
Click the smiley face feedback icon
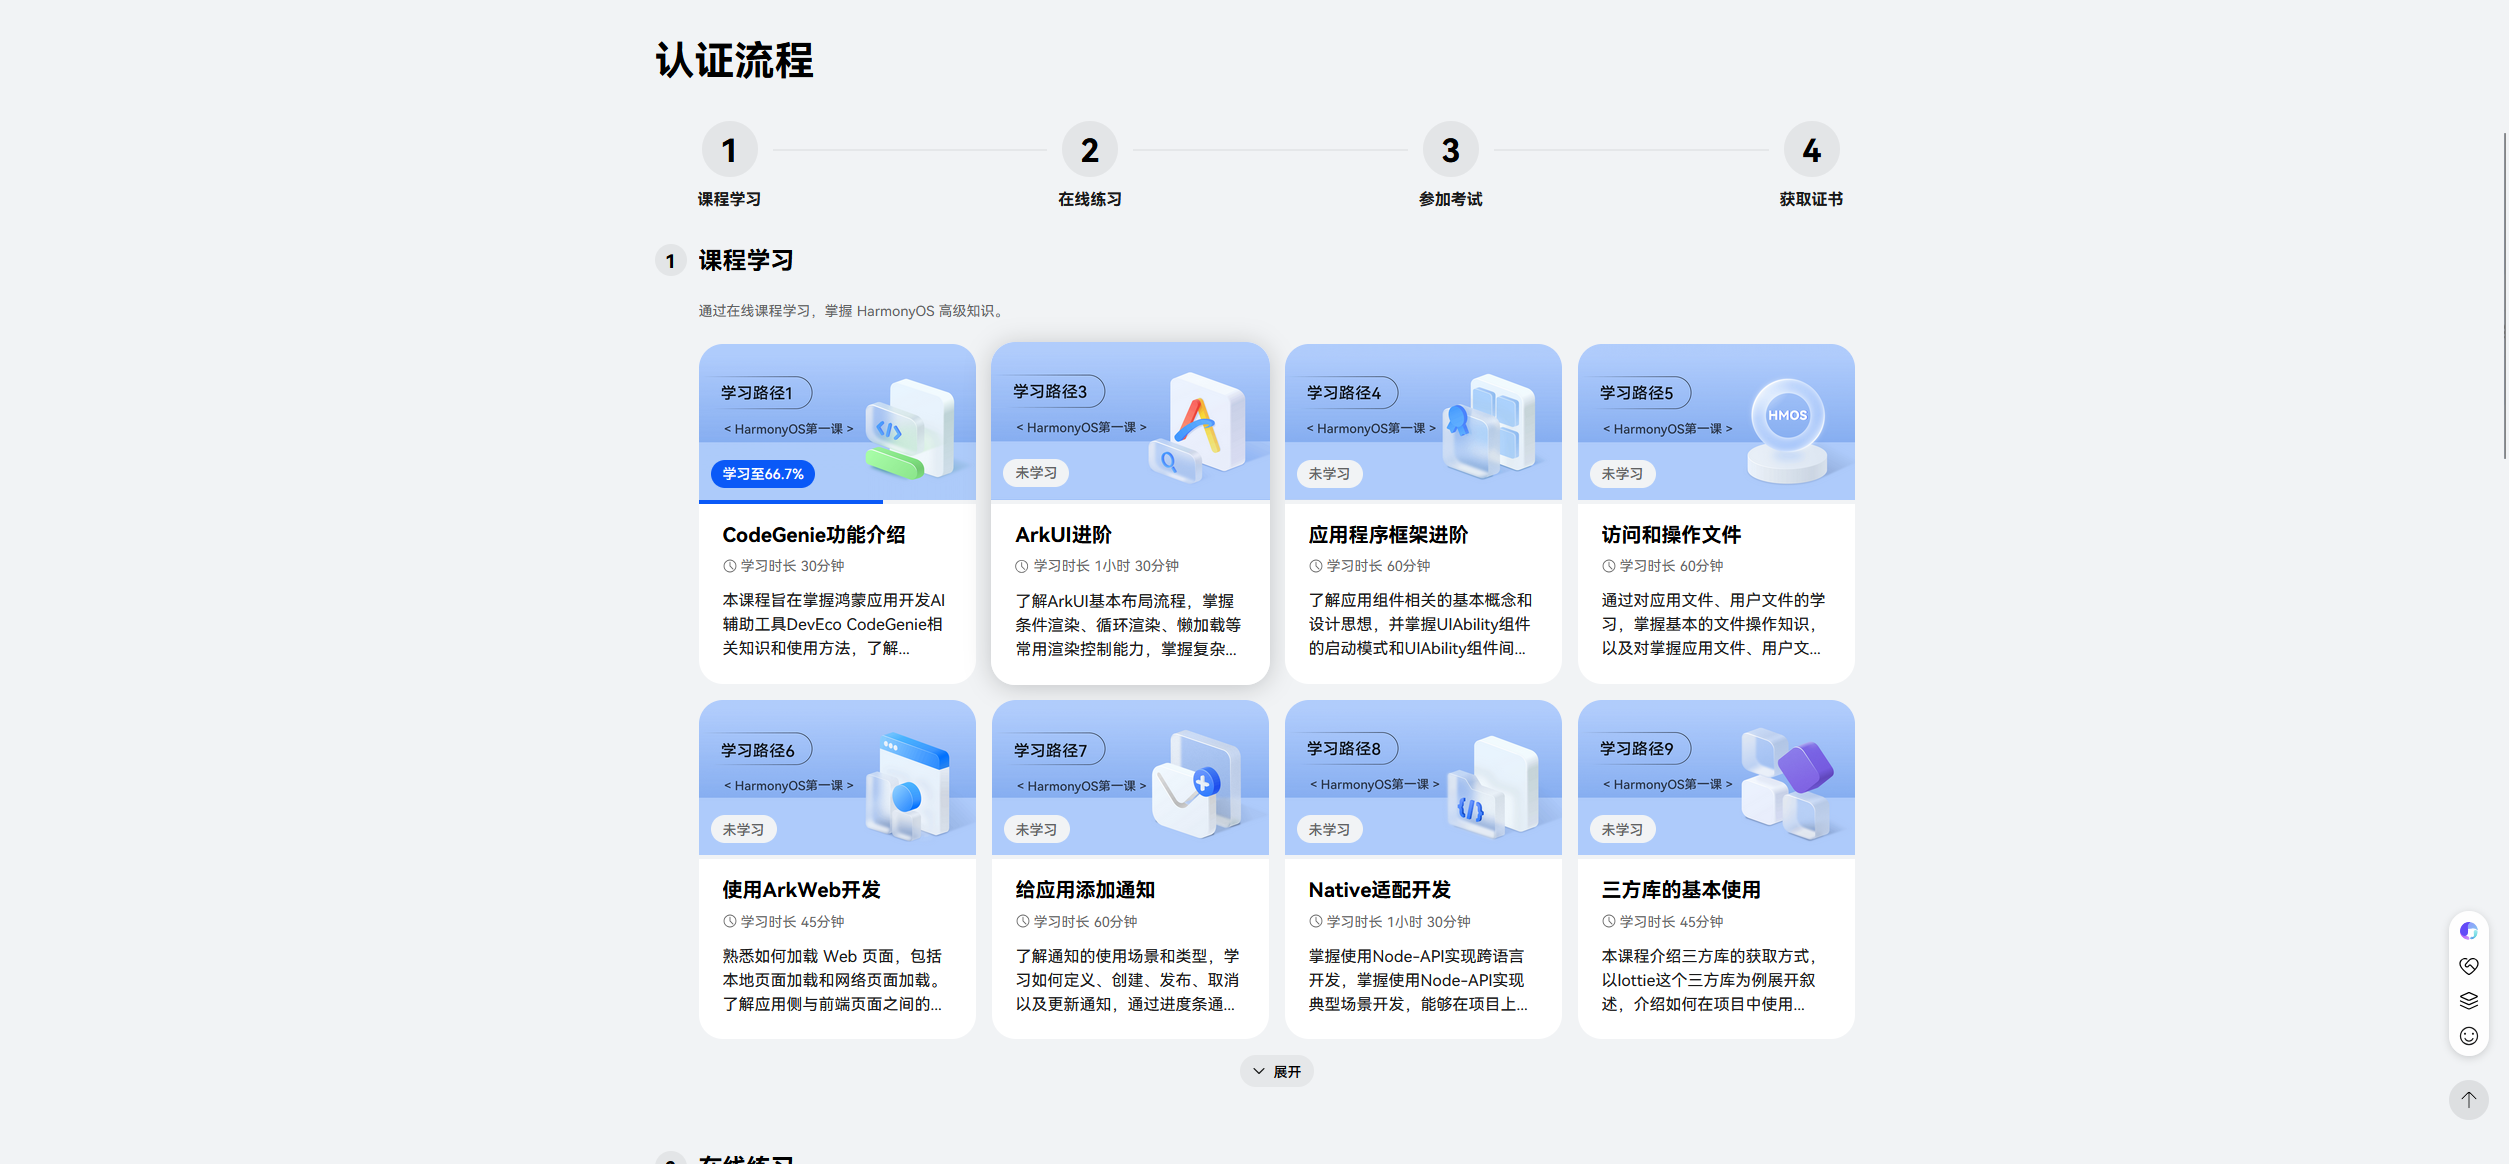pyautogui.click(x=2468, y=1036)
